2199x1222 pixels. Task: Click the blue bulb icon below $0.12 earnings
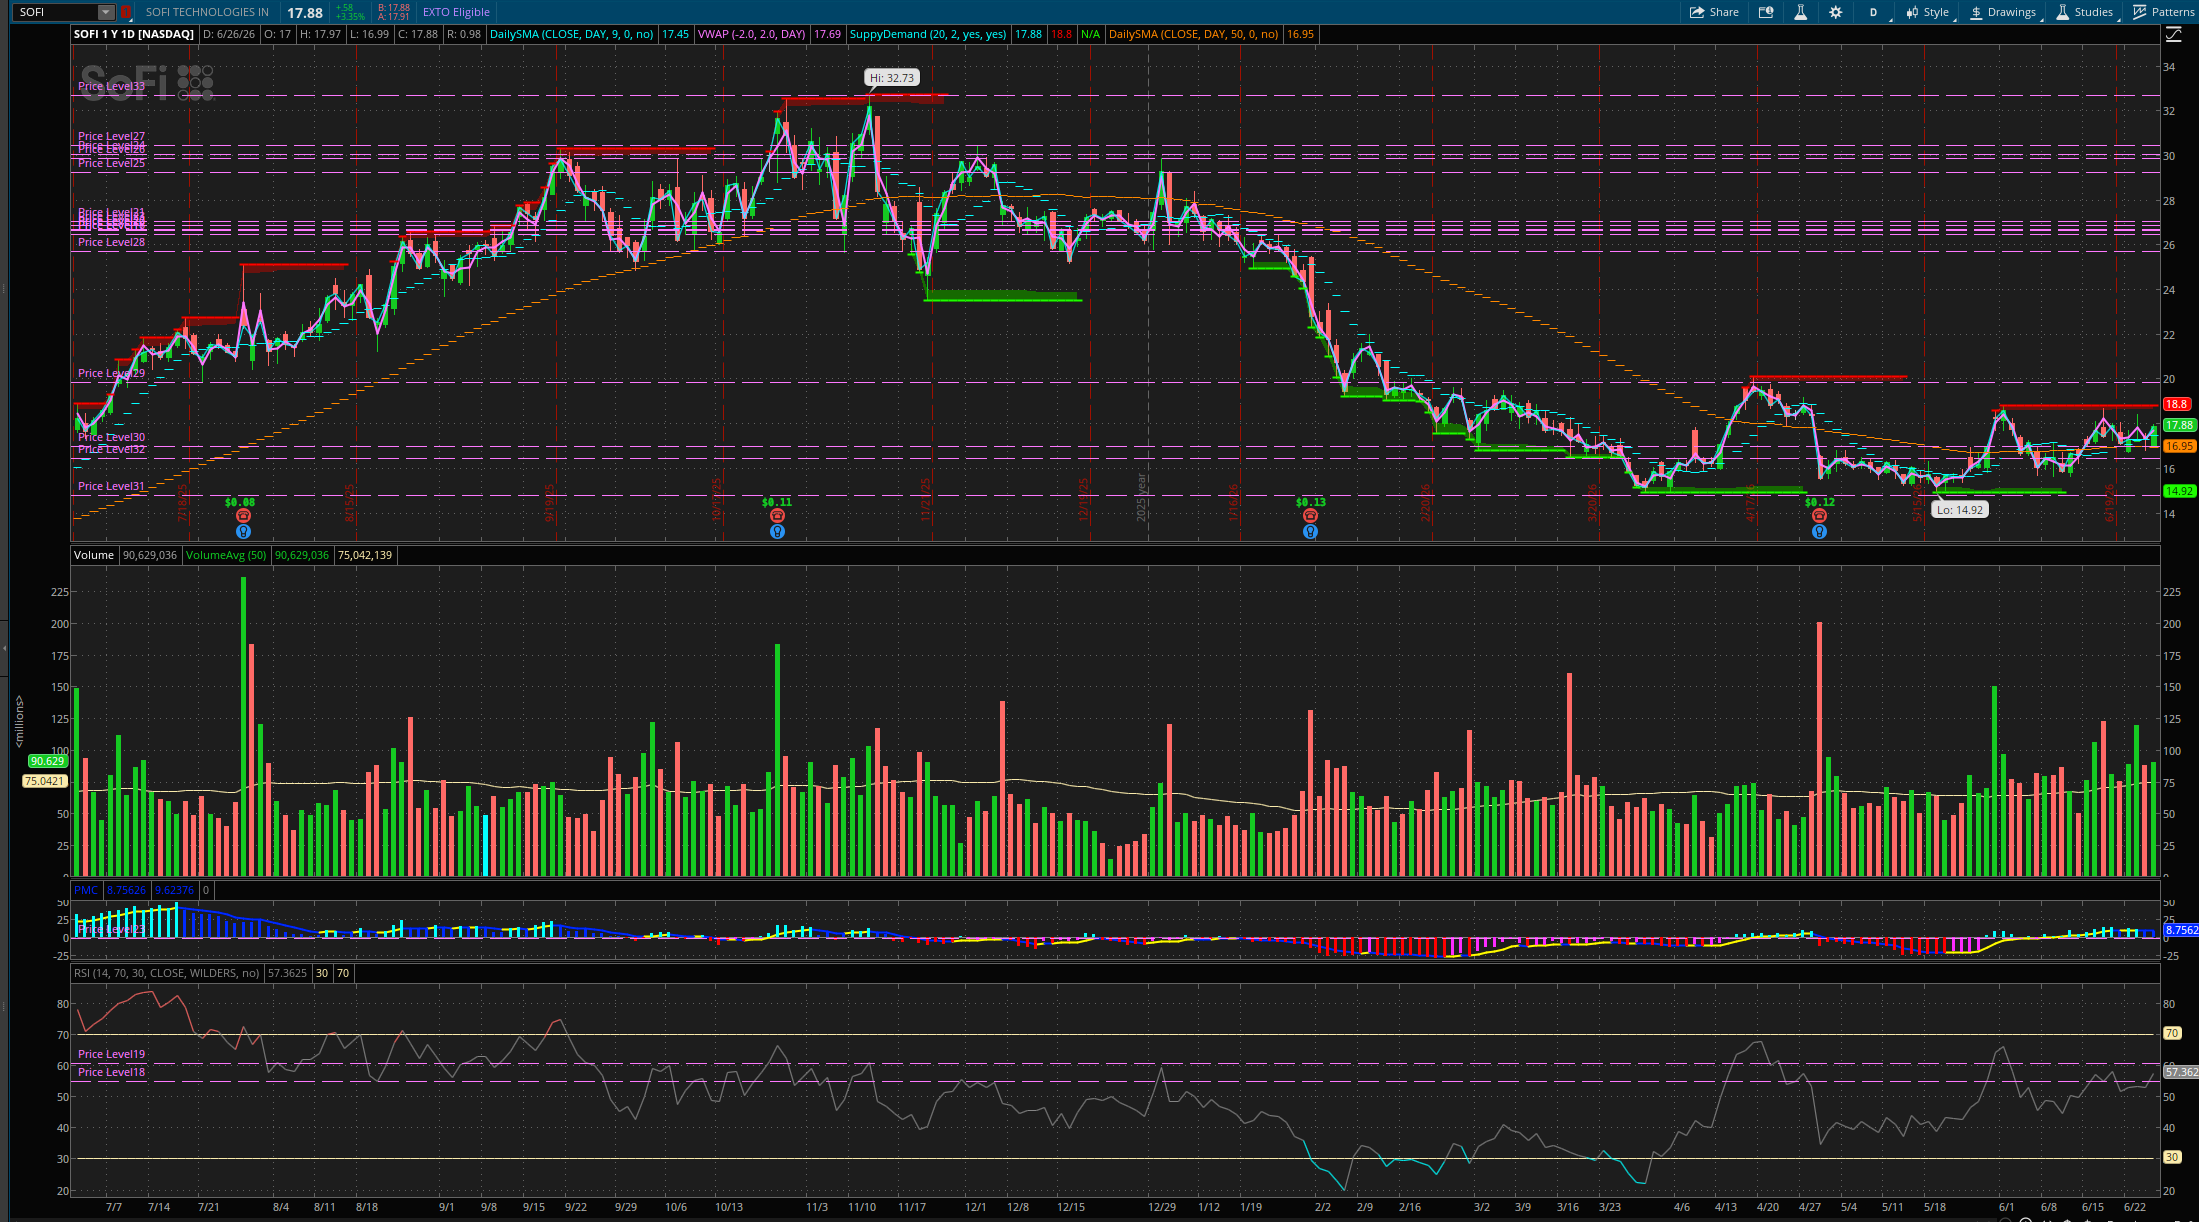(1819, 532)
